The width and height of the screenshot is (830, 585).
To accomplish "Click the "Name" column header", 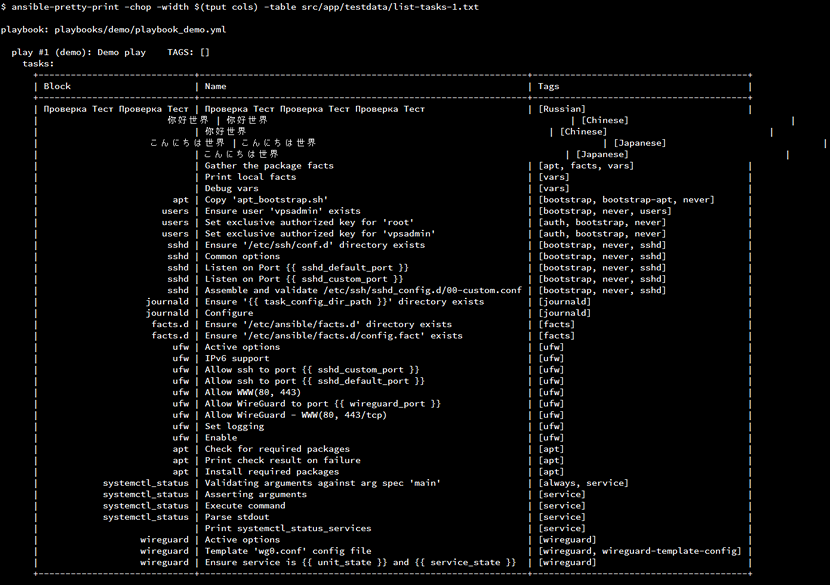I will [215, 86].
